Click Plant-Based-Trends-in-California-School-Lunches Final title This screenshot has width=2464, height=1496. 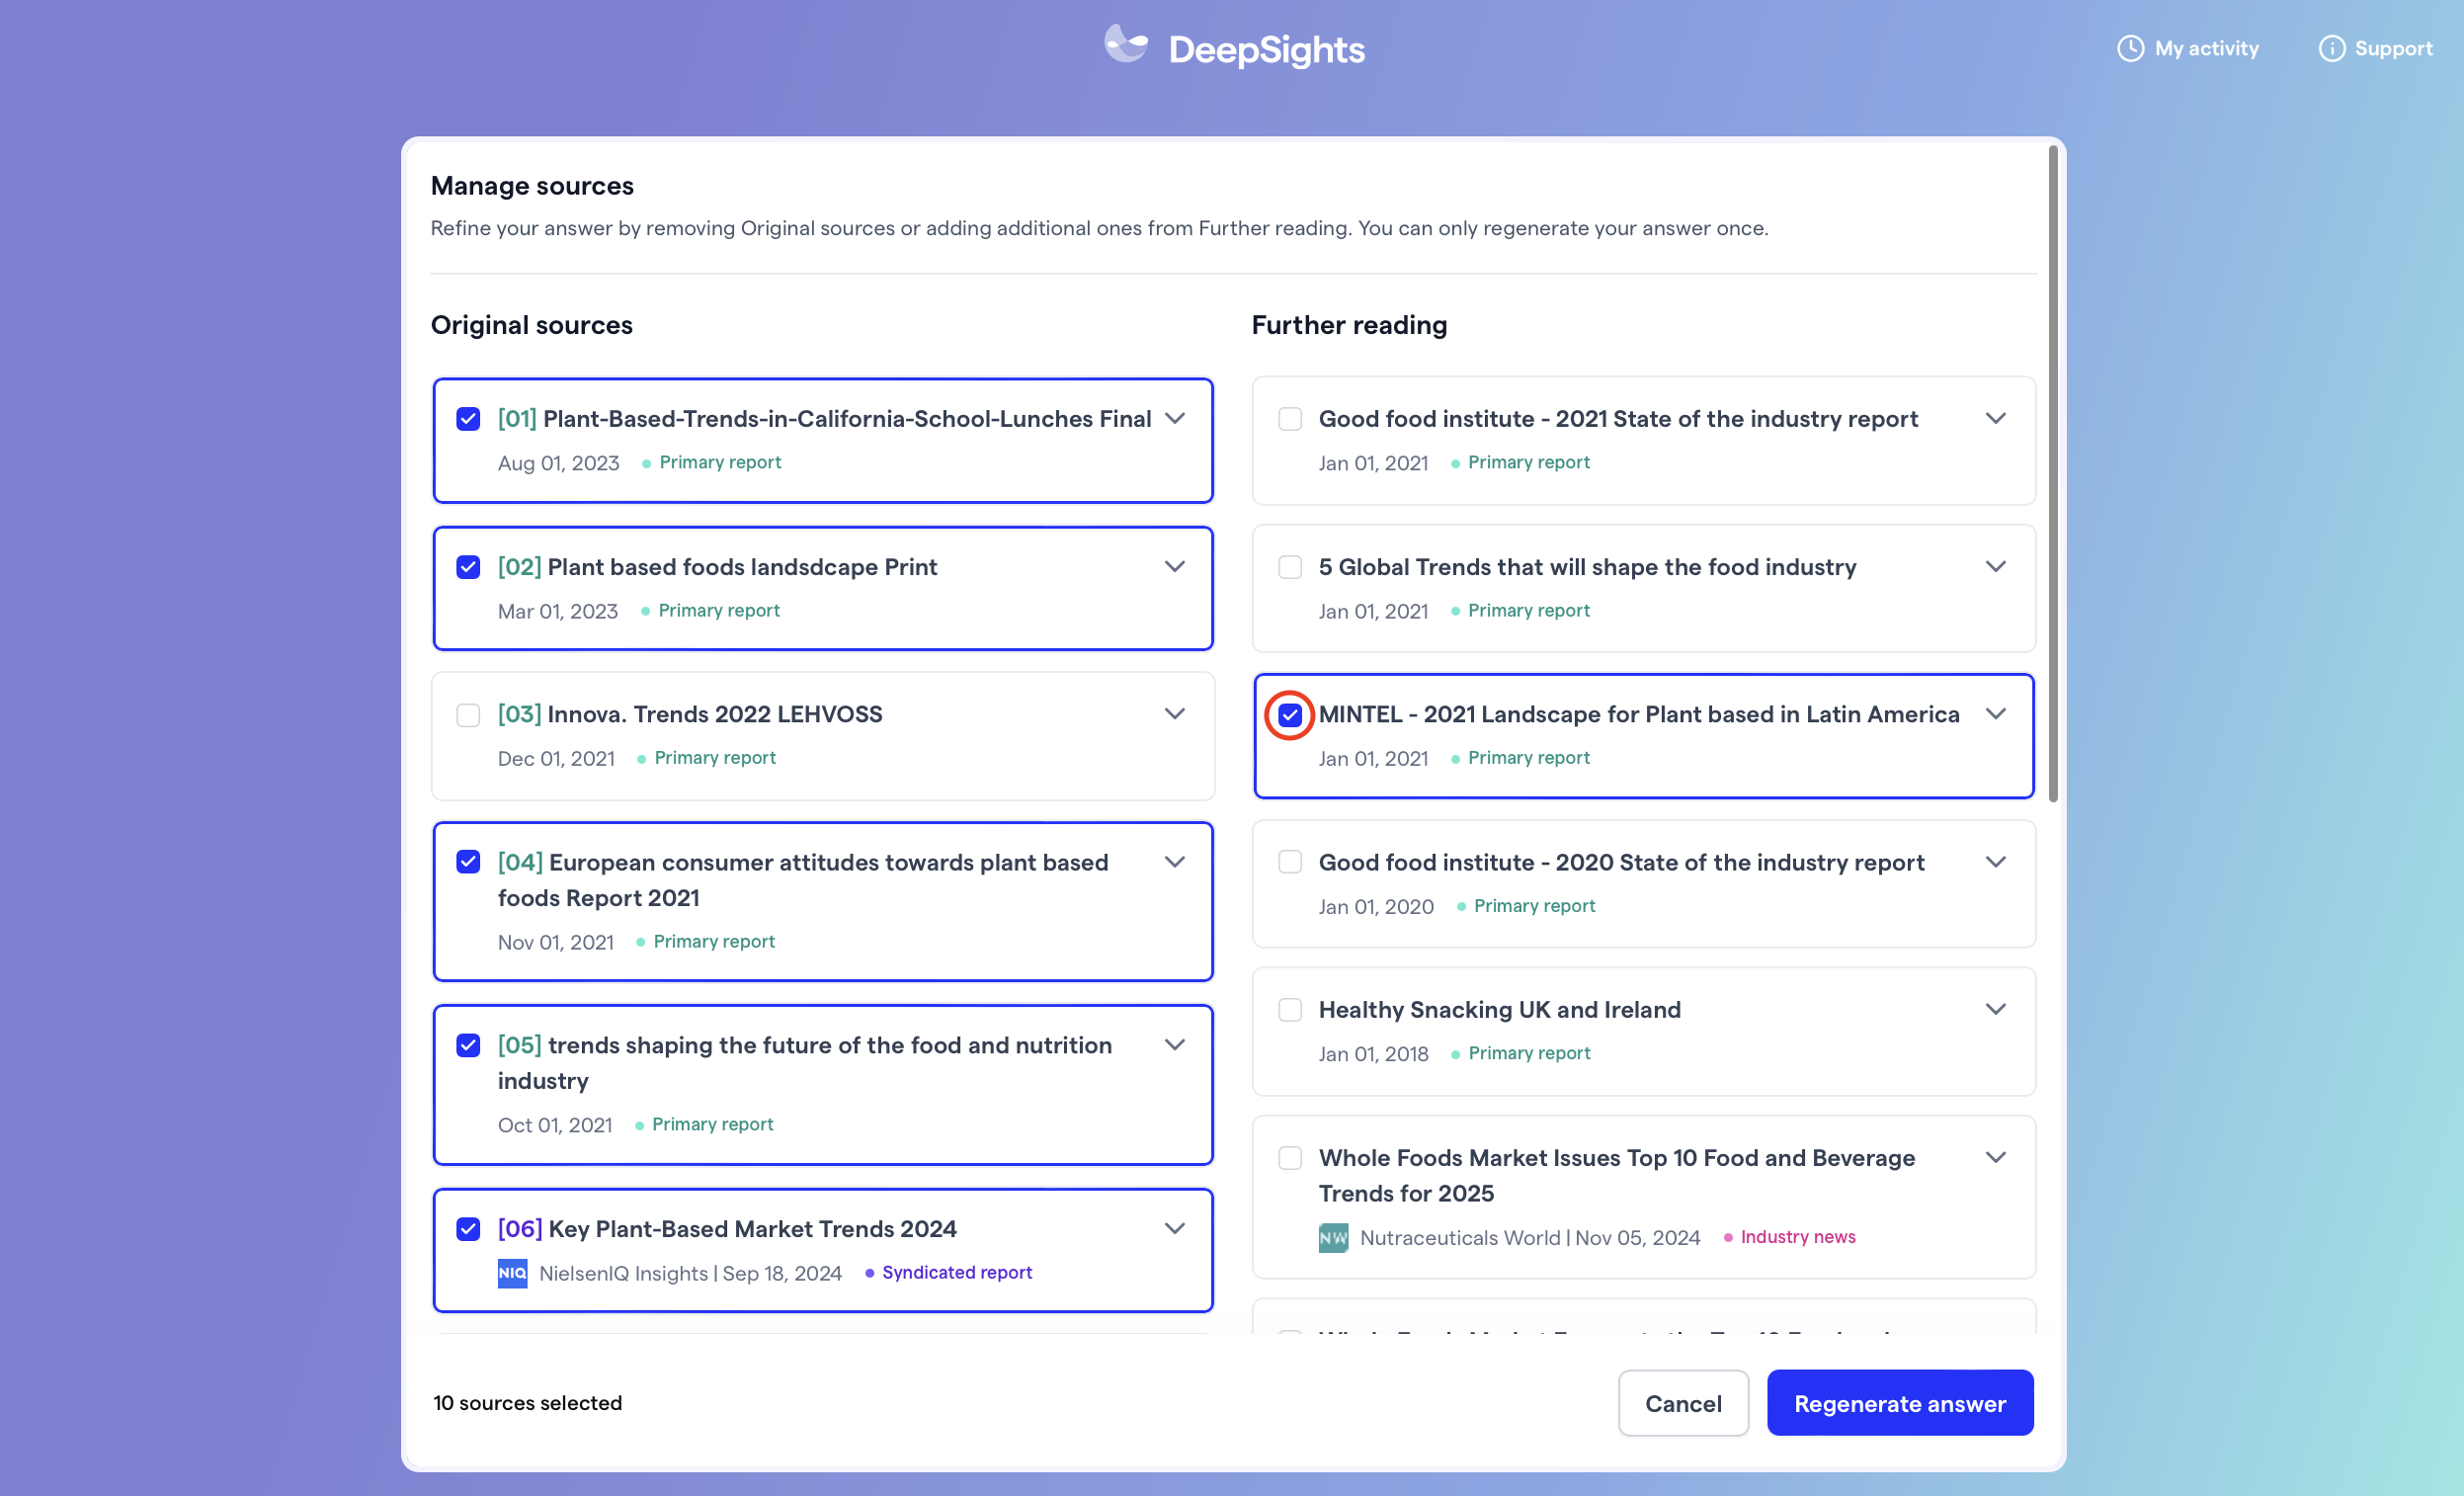(847, 419)
